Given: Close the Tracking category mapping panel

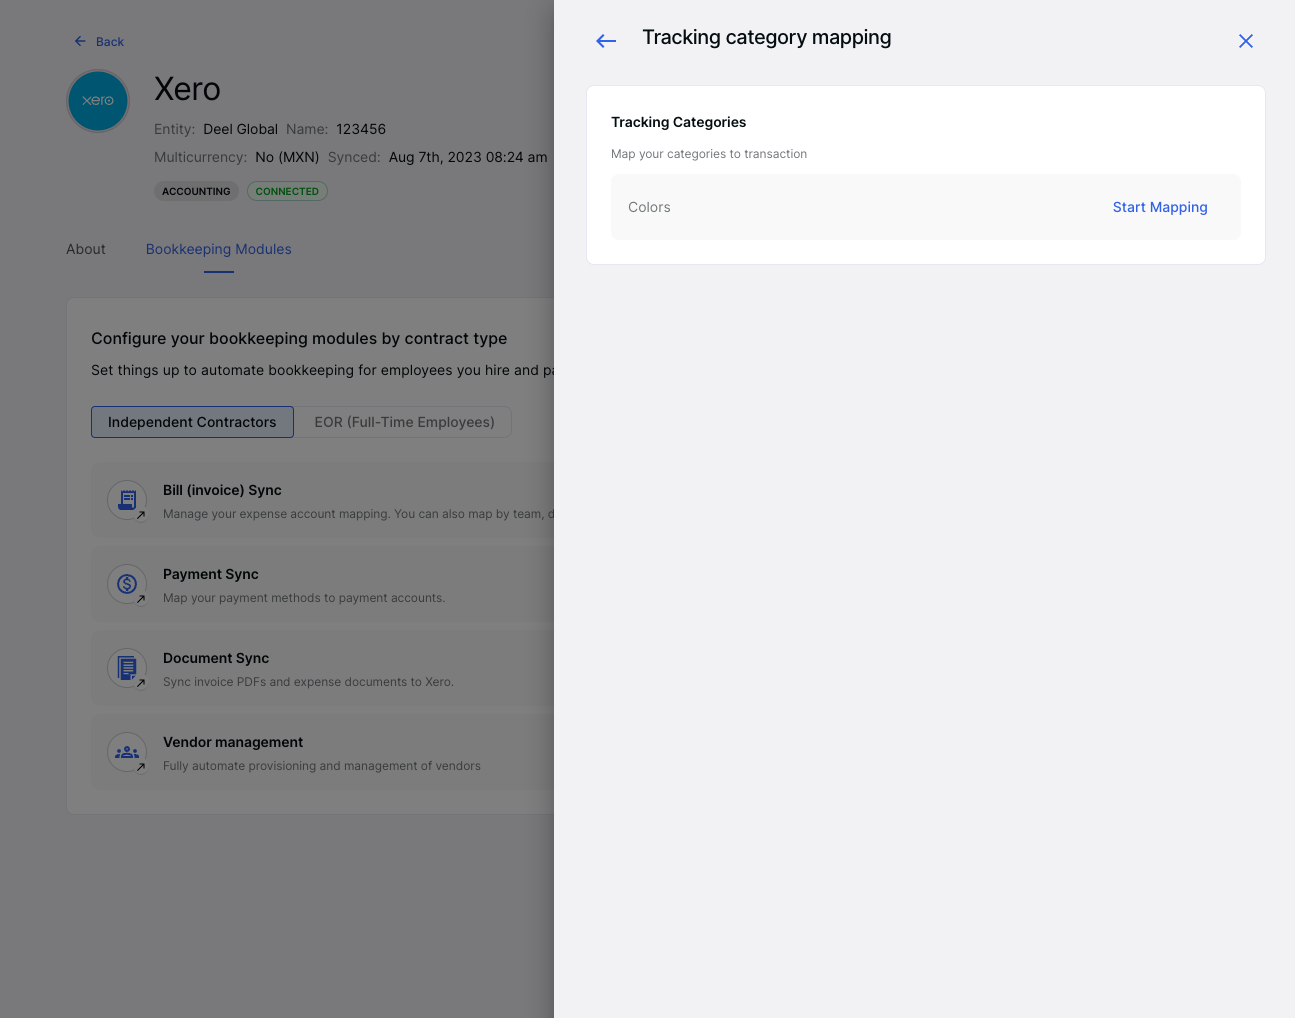Looking at the screenshot, I should 1246,41.
